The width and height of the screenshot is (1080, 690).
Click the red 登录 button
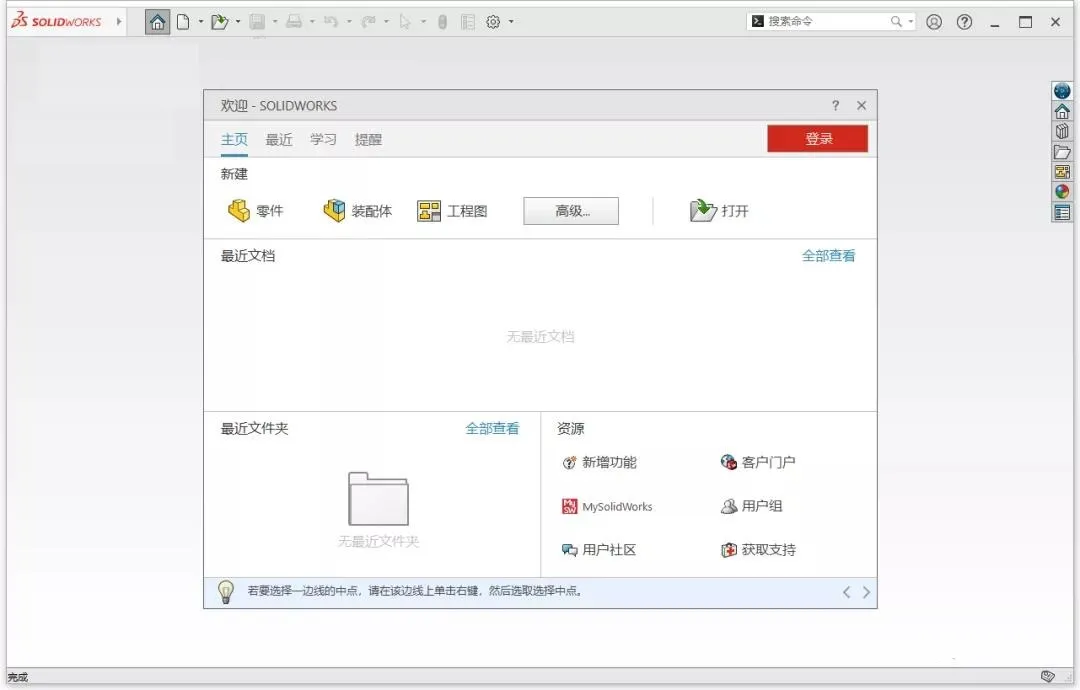pos(818,139)
